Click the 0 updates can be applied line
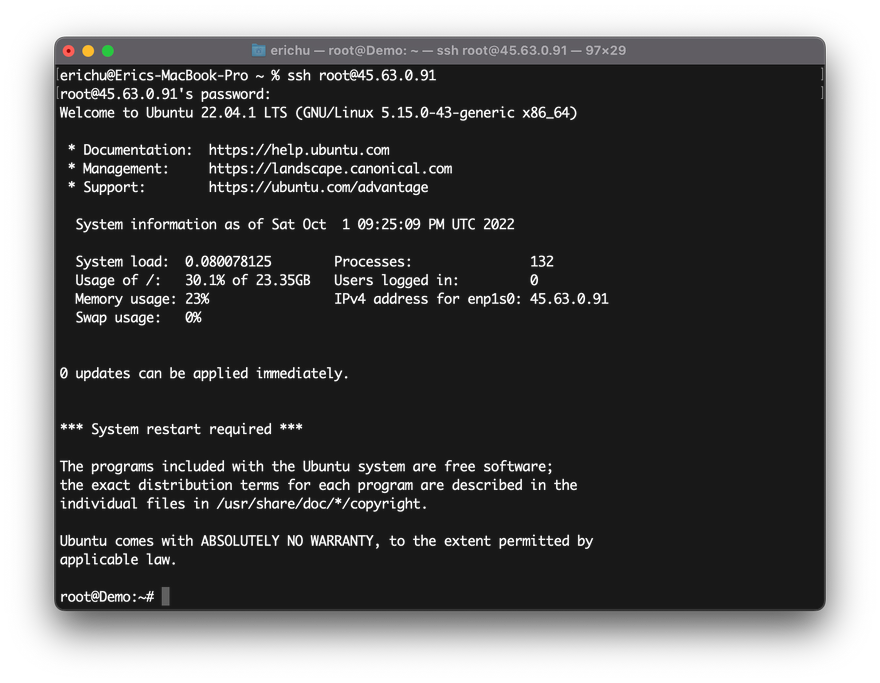 pos(204,373)
